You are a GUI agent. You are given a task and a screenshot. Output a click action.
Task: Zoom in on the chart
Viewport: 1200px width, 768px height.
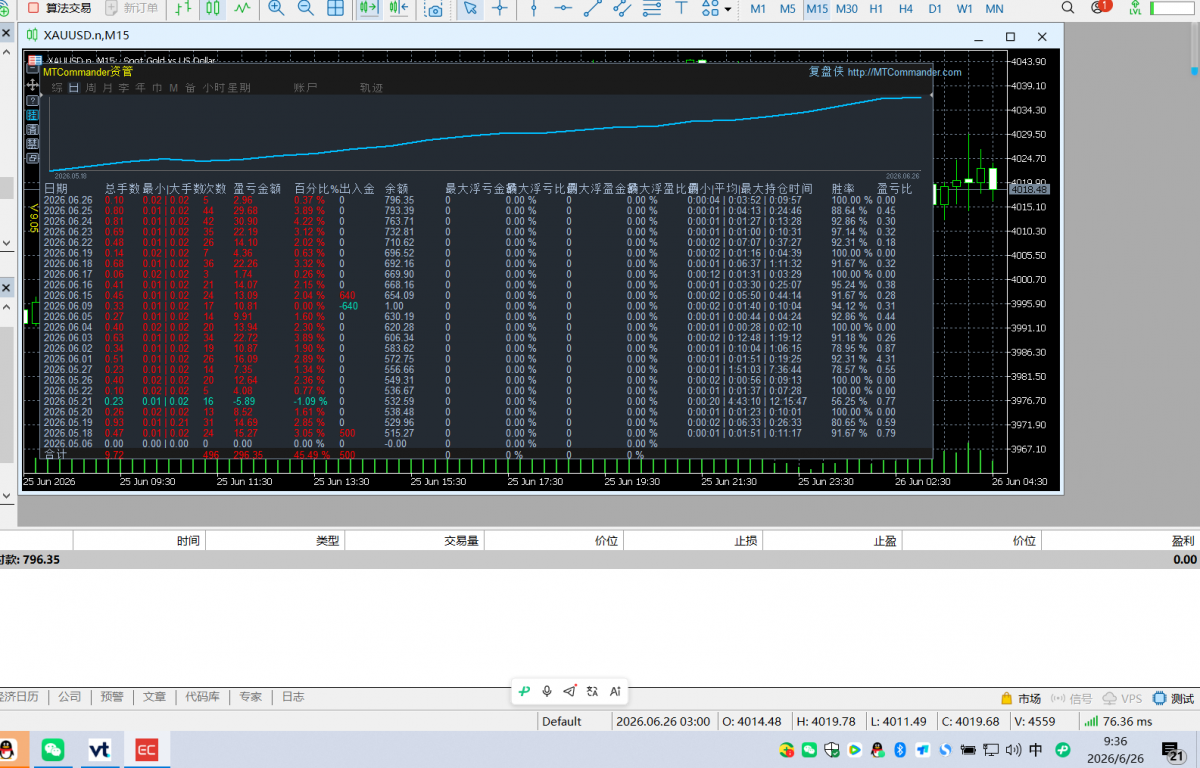(276, 8)
